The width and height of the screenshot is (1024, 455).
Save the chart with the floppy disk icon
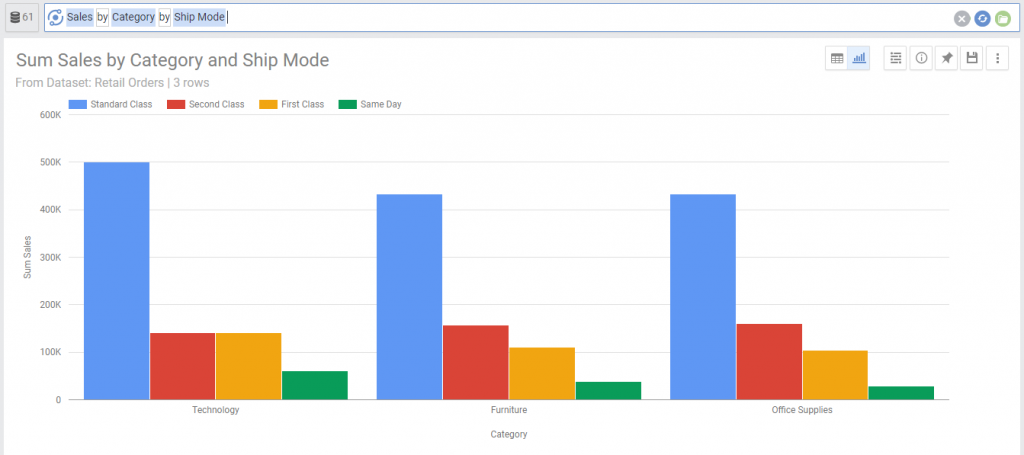[972, 58]
